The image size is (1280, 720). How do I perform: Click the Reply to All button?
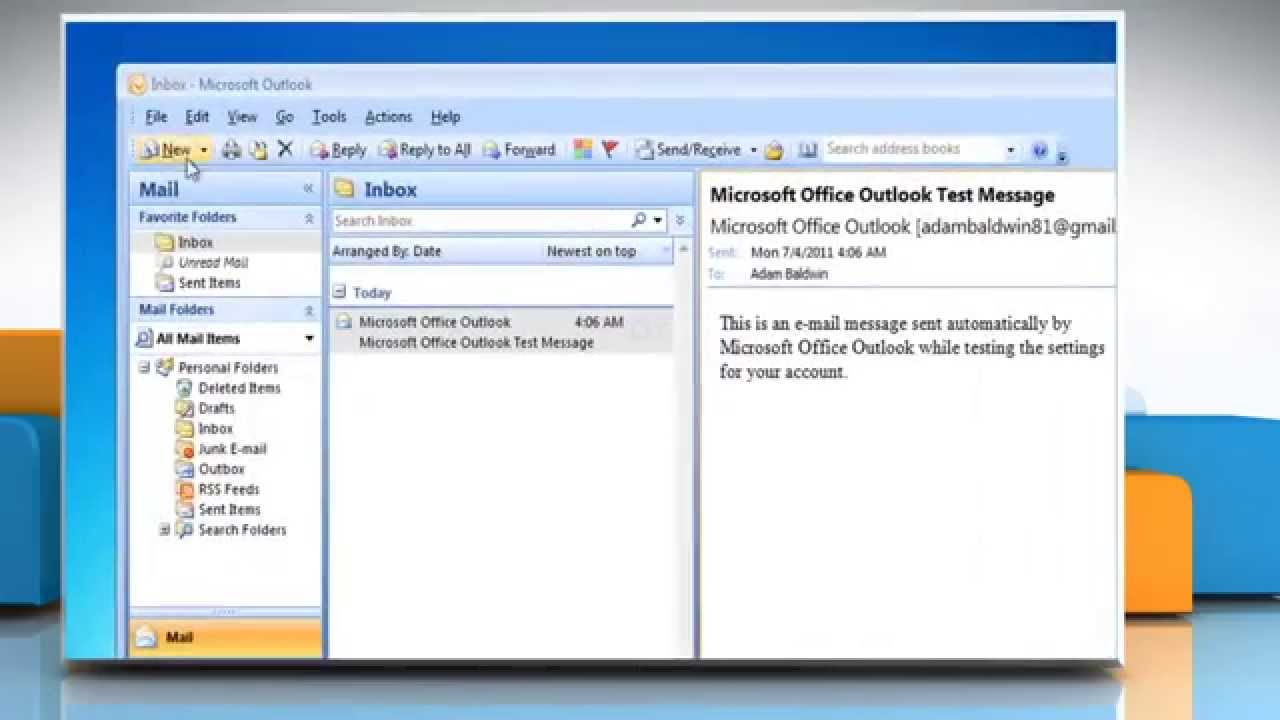[424, 150]
